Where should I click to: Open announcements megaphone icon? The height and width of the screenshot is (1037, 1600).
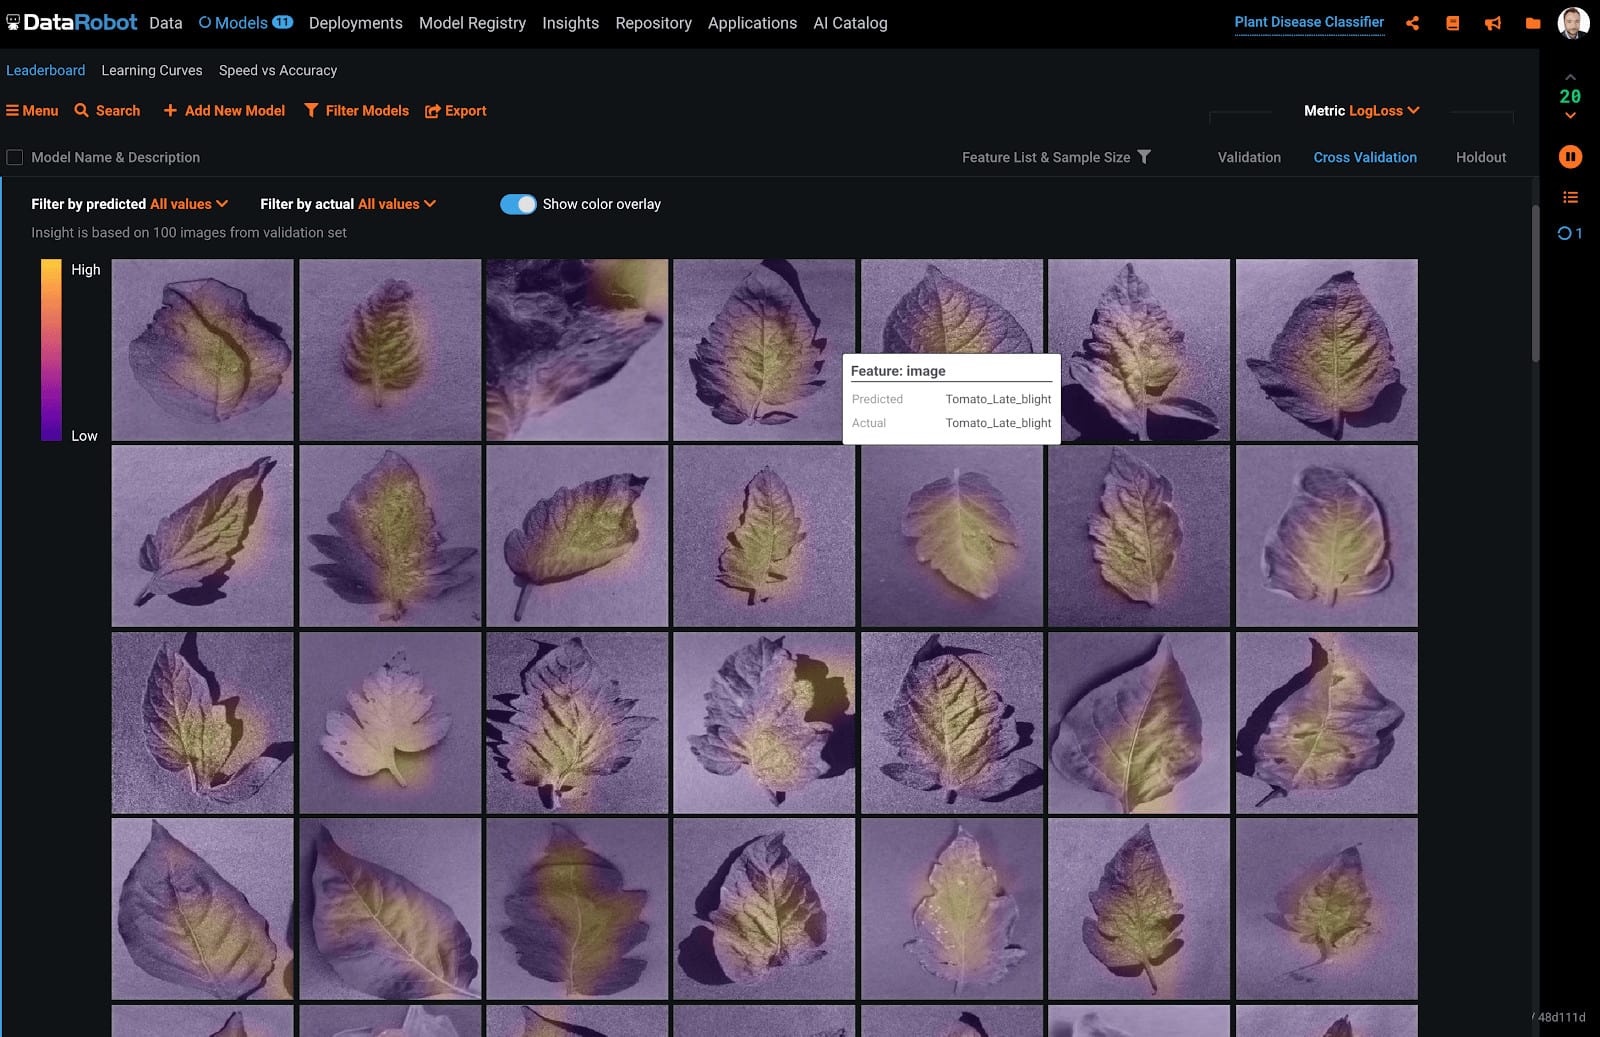[1493, 23]
